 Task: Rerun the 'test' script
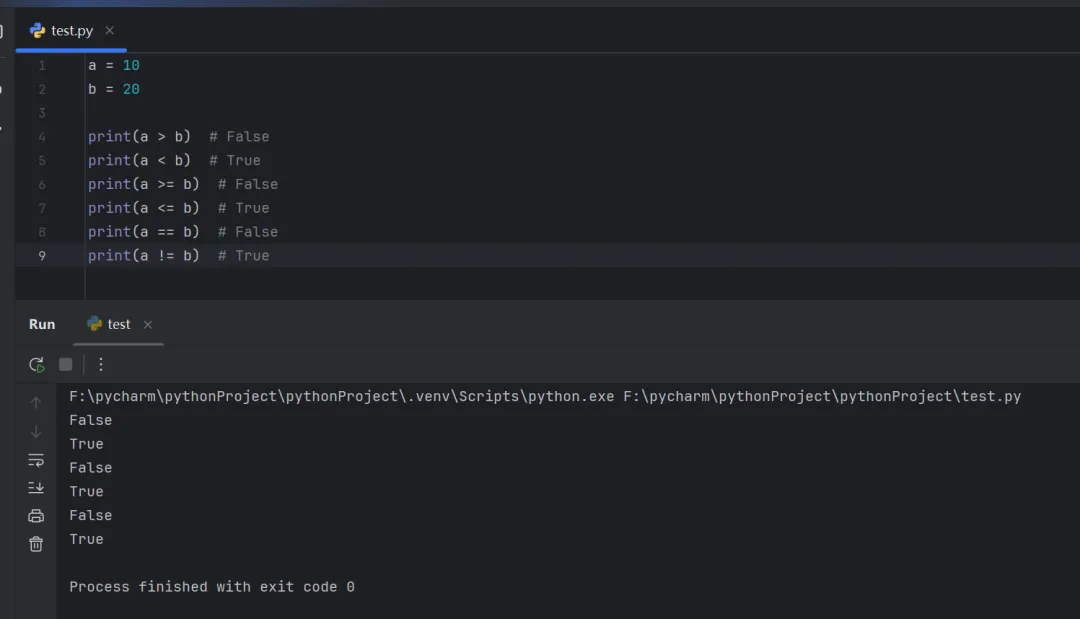pyautogui.click(x=37, y=365)
